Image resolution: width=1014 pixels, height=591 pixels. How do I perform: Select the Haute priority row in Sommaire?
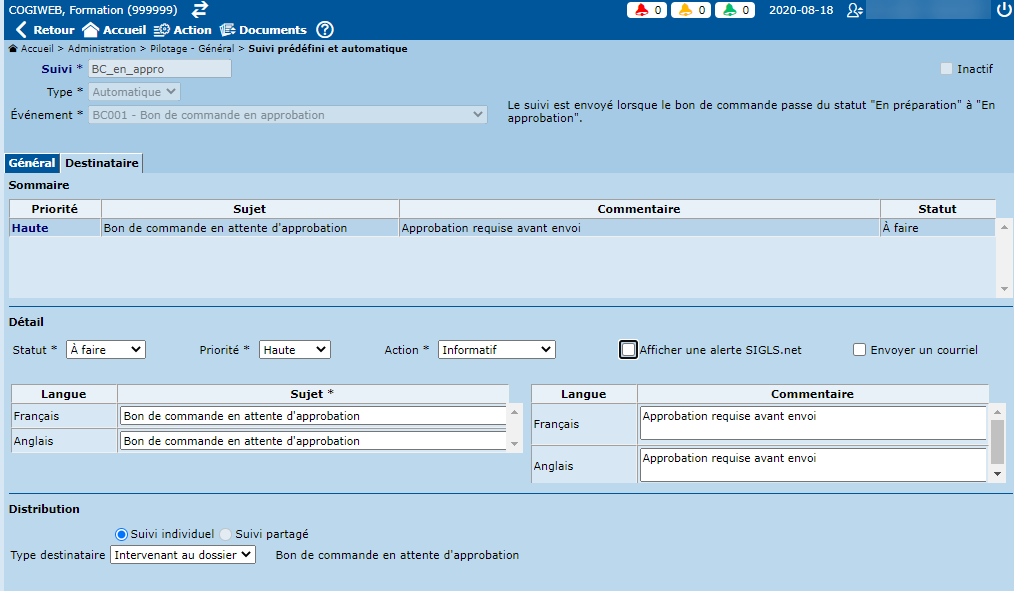(x=30, y=228)
